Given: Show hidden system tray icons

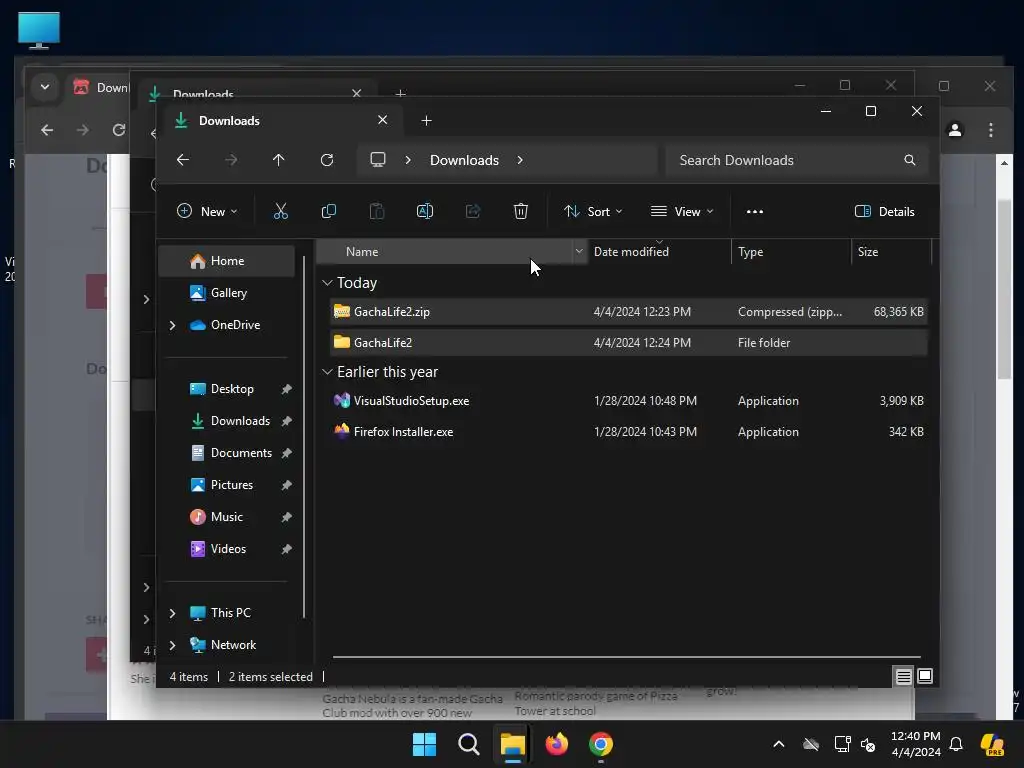Looking at the screenshot, I should pyautogui.click(x=778, y=744).
